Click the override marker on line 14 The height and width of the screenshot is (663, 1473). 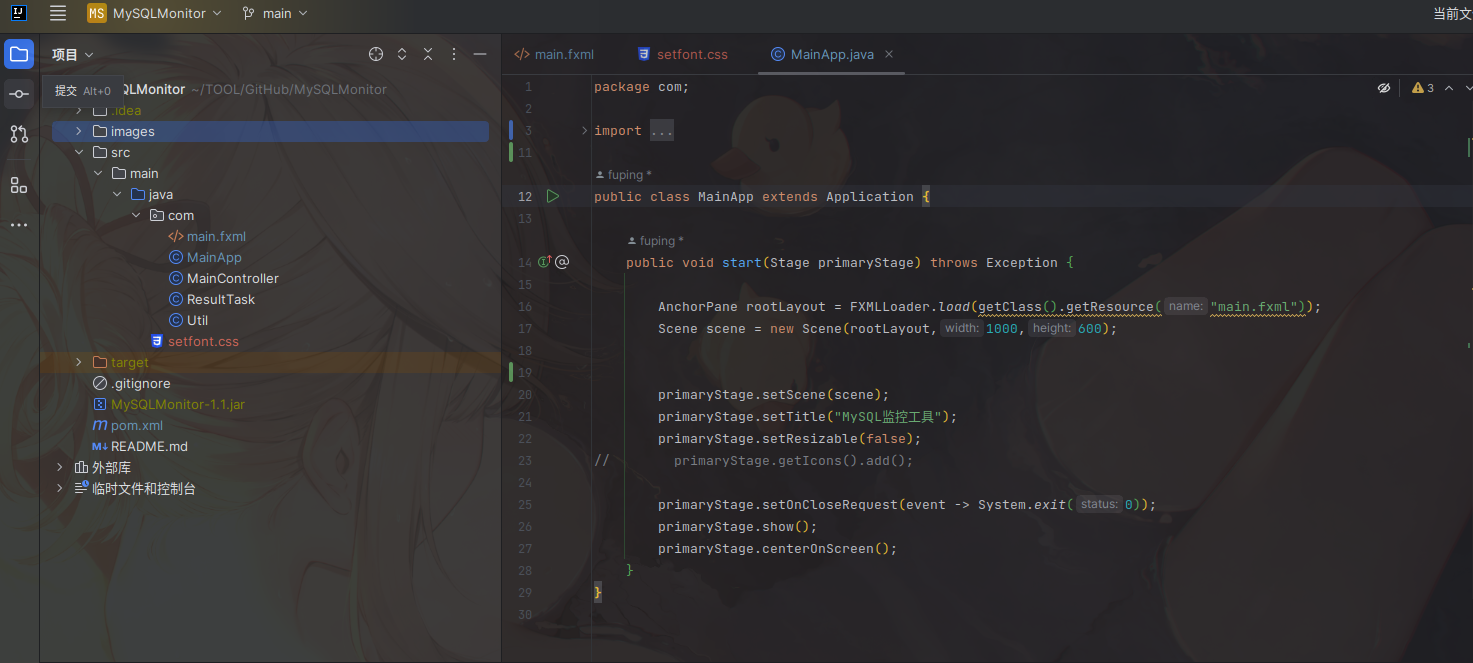point(544,262)
